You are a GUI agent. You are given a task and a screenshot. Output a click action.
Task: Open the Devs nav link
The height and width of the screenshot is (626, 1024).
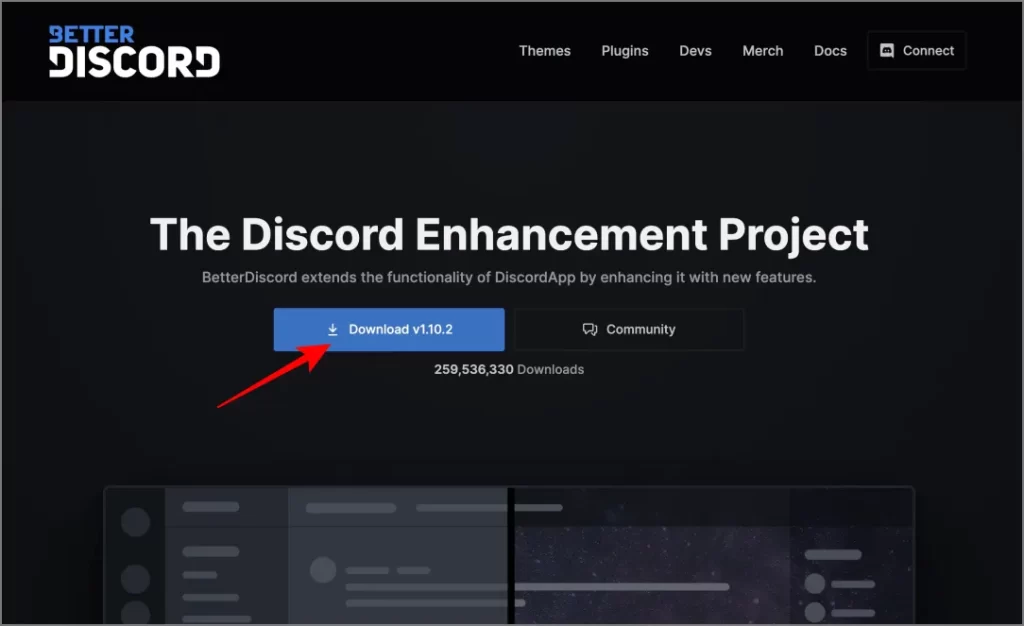[695, 51]
